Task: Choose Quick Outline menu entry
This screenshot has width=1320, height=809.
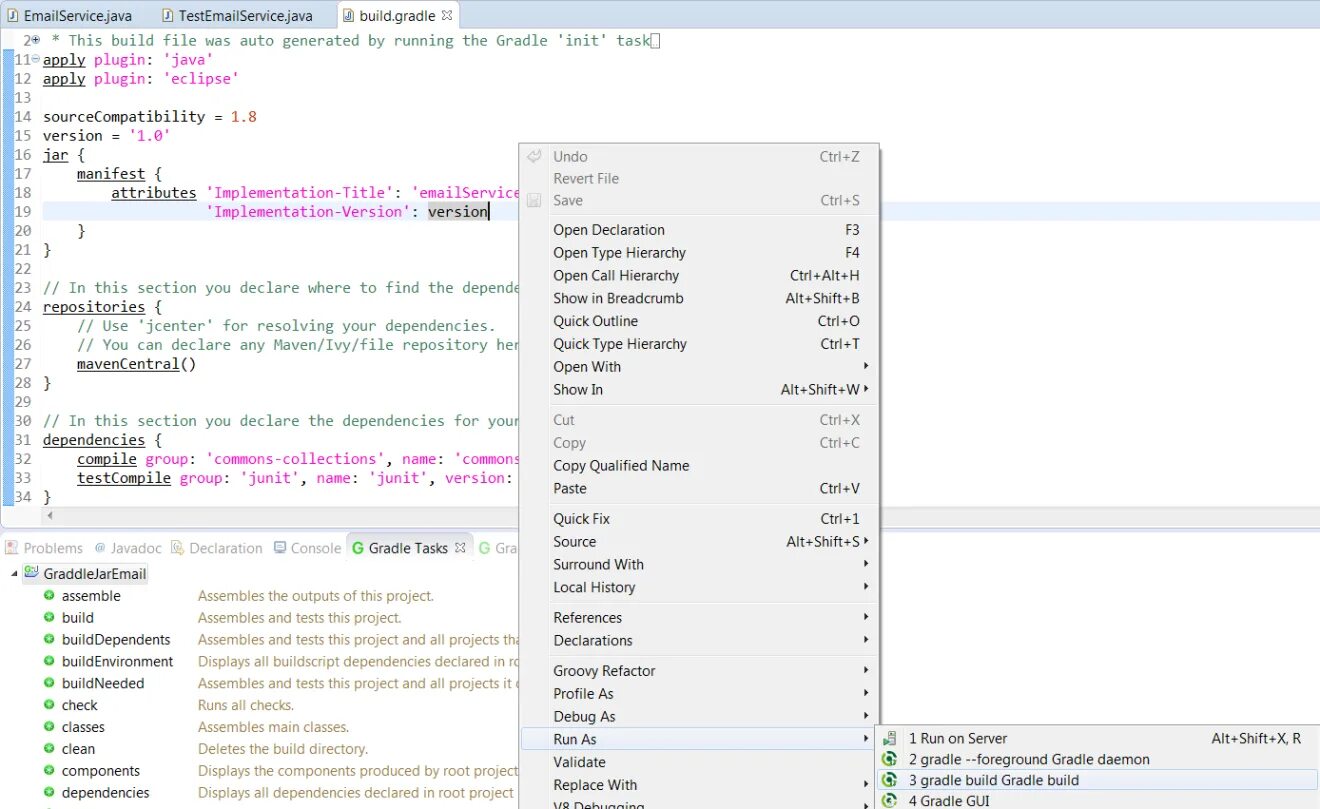Action: click(699, 322)
